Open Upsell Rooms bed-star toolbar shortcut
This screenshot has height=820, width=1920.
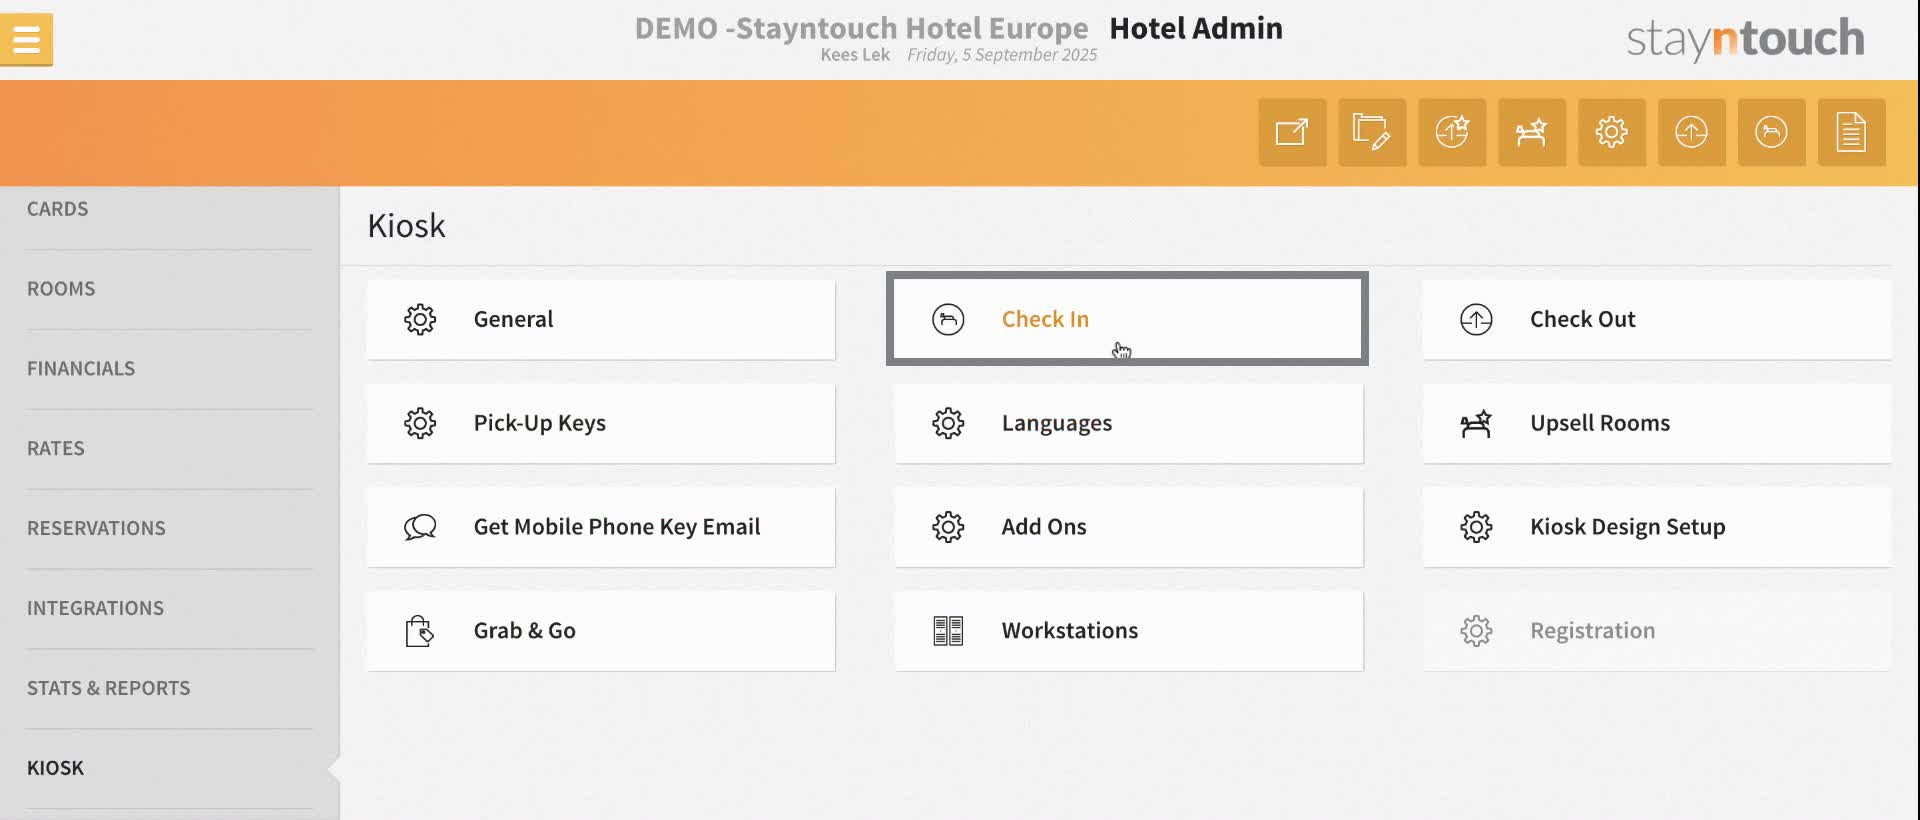coord(1532,132)
